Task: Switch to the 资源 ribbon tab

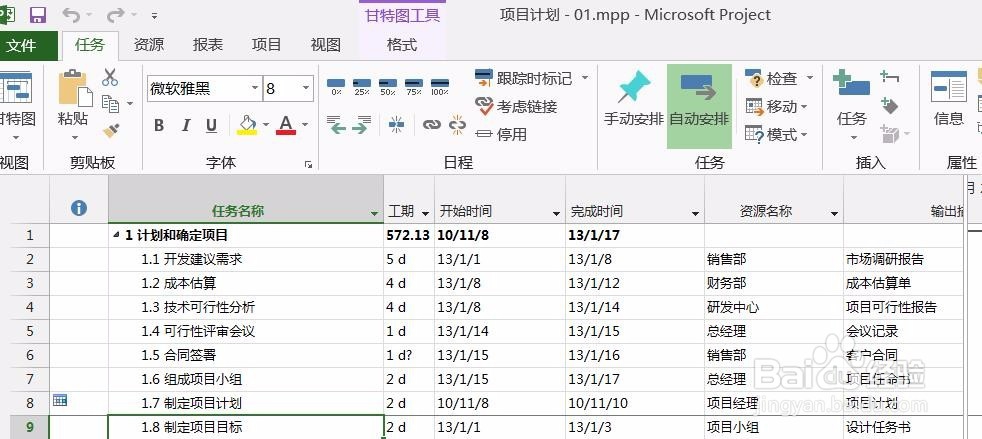Action: point(149,44)
